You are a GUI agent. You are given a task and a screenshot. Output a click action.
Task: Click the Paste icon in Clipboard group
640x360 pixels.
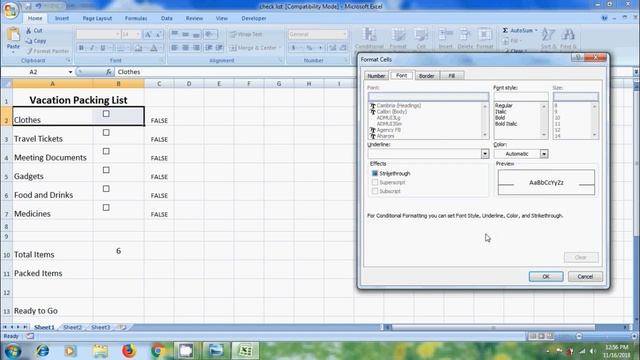[x=13, y=36]
